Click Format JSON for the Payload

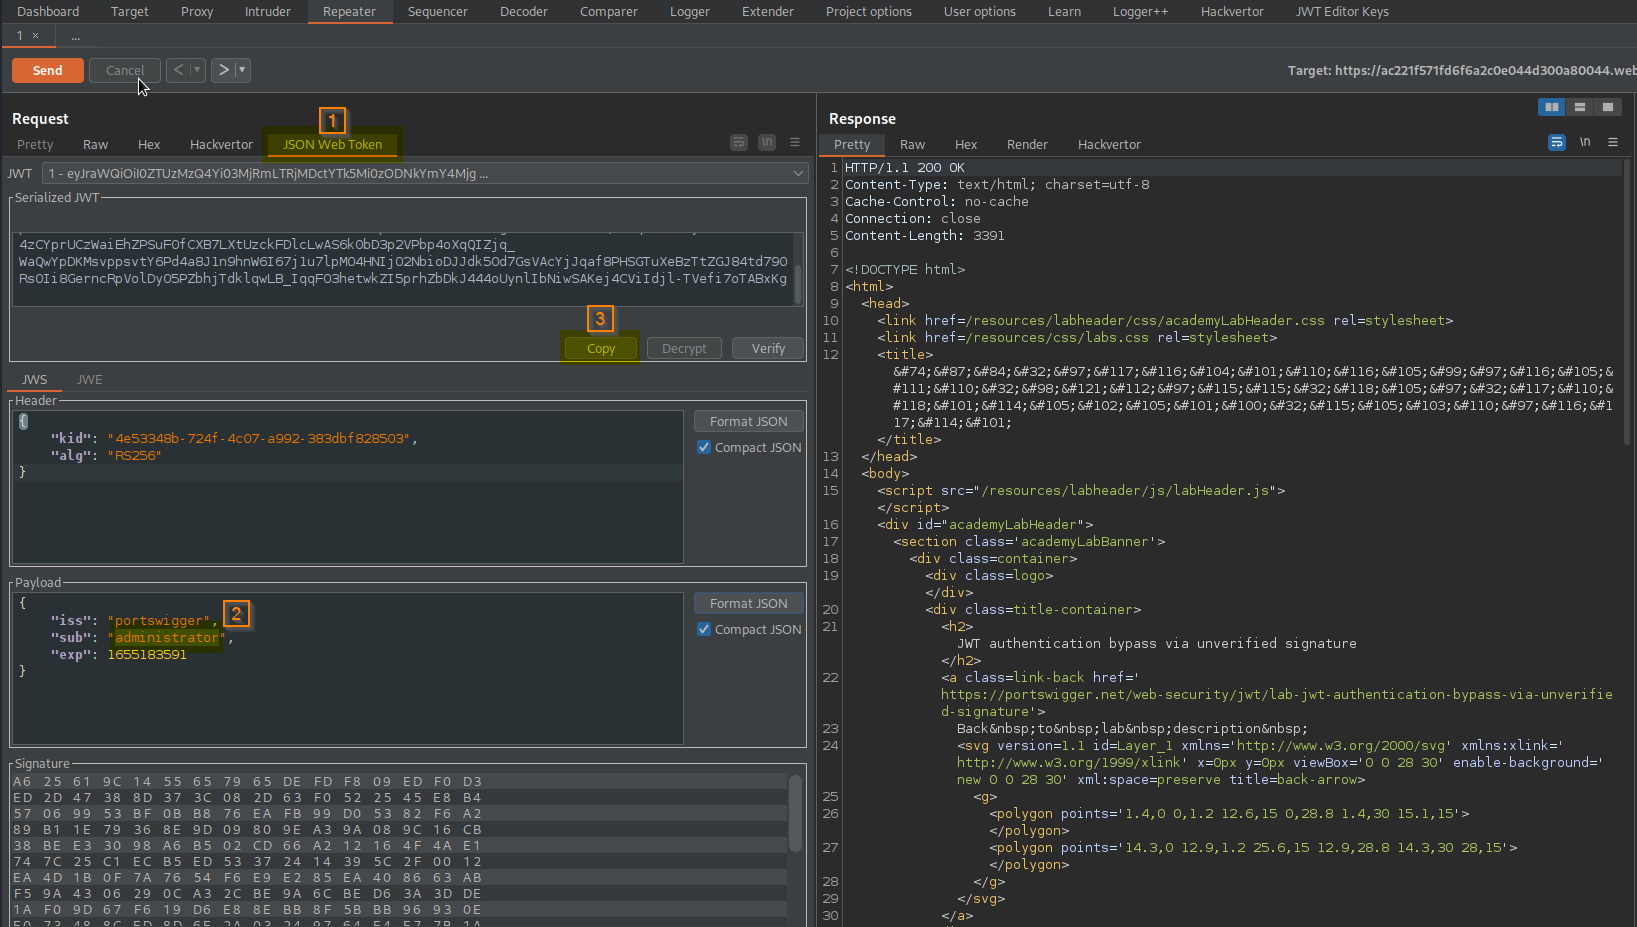749,603
